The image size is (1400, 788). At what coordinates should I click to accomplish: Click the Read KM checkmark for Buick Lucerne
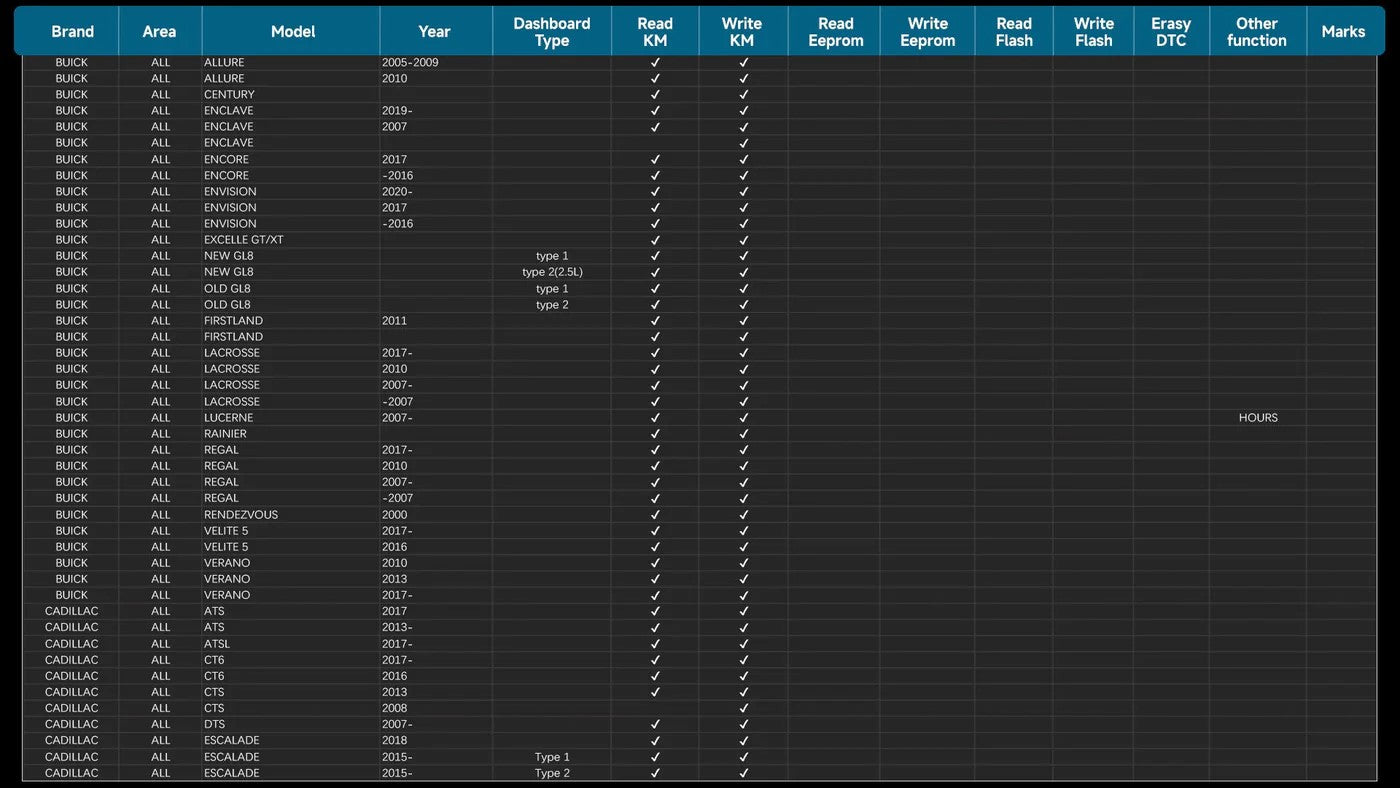point(655,418)
